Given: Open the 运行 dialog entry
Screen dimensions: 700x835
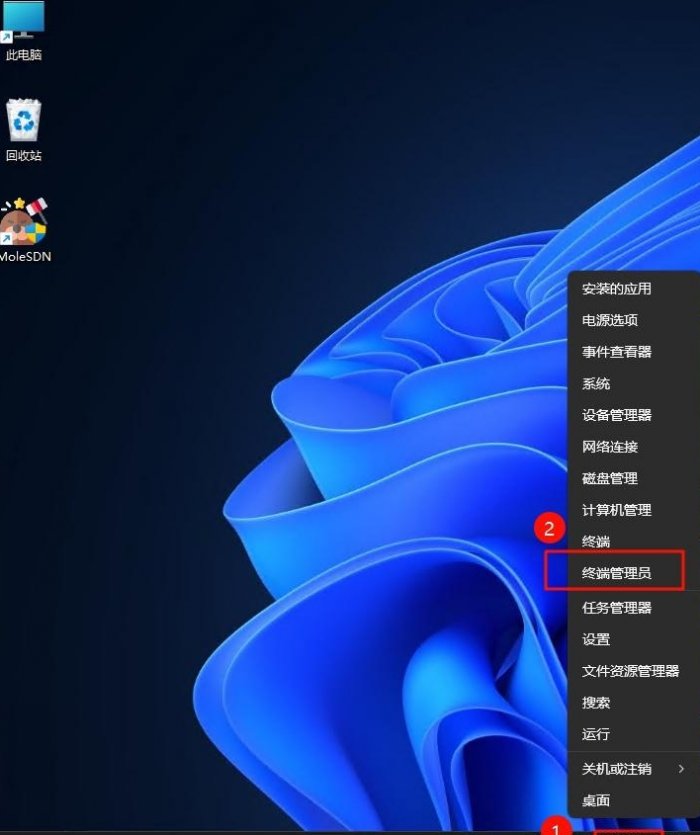Looking at the screenshot, I should (596, 734).
